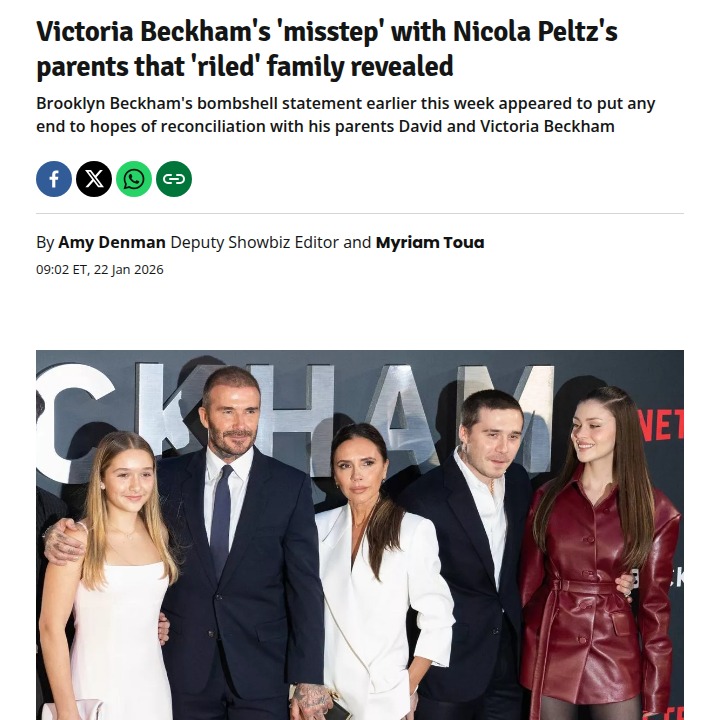Copy the article link with the green link icon
Viewport: 720px width, 720px height.
tap(174, 179)
